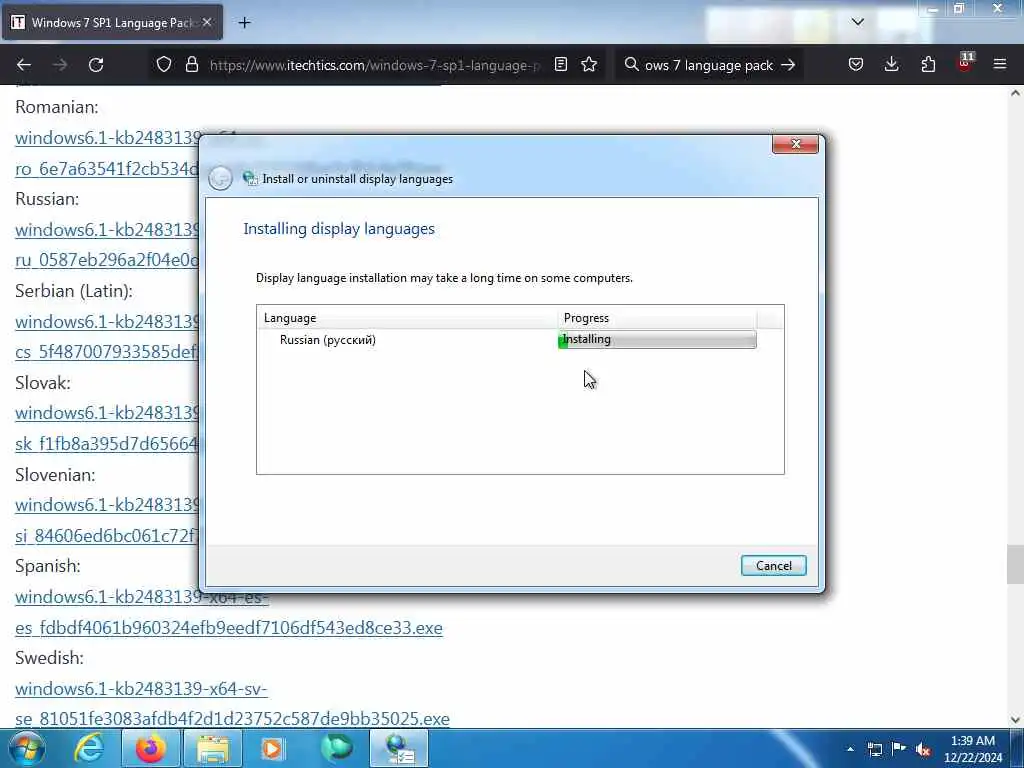
Task: Open the clock showing 1:39 AM
Action: coord(973,749)
